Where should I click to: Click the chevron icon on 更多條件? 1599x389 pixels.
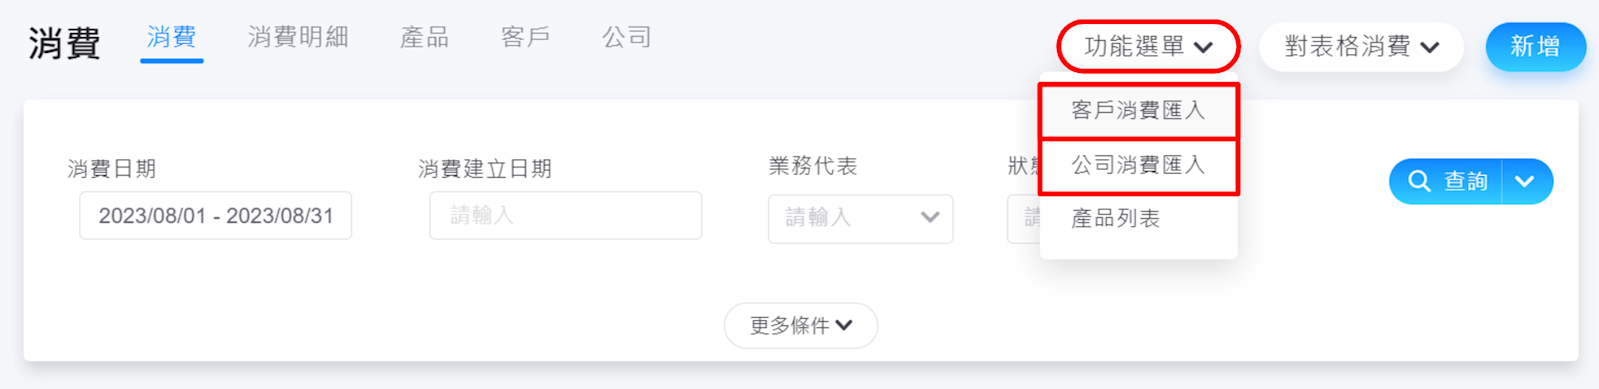tap(845, 325)
